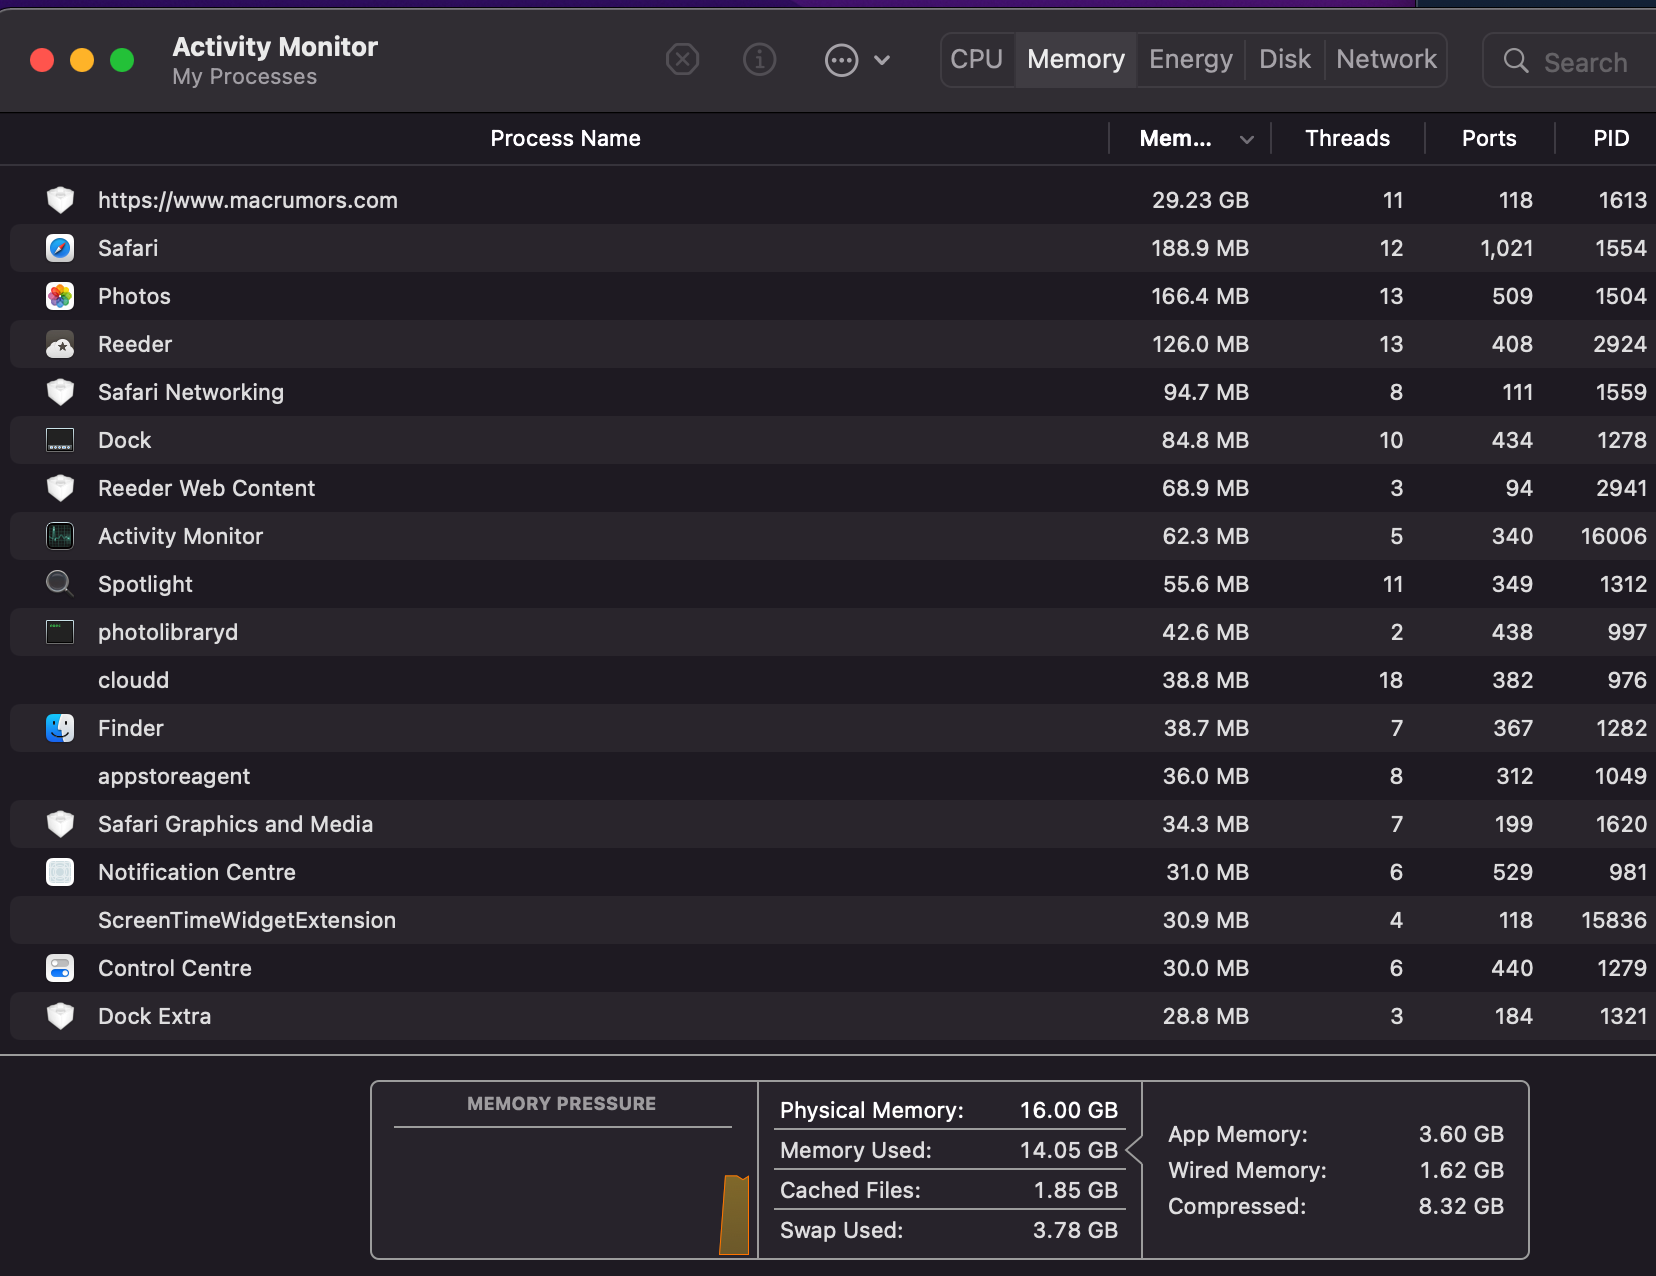Expand the chevron next to the ellipsis button
The image size is (1656, 1276).
(x=882, y=60)
